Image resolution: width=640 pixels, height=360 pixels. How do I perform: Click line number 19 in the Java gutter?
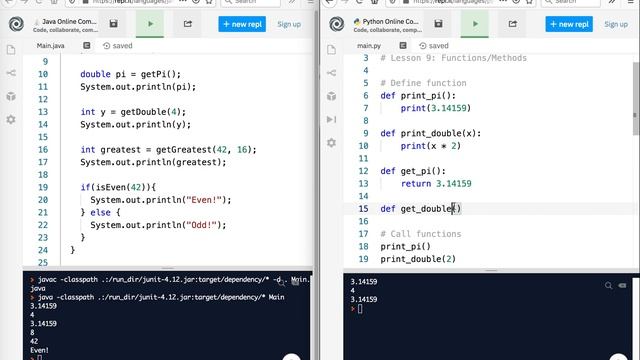pyautogui.click(x=43, y=187)
